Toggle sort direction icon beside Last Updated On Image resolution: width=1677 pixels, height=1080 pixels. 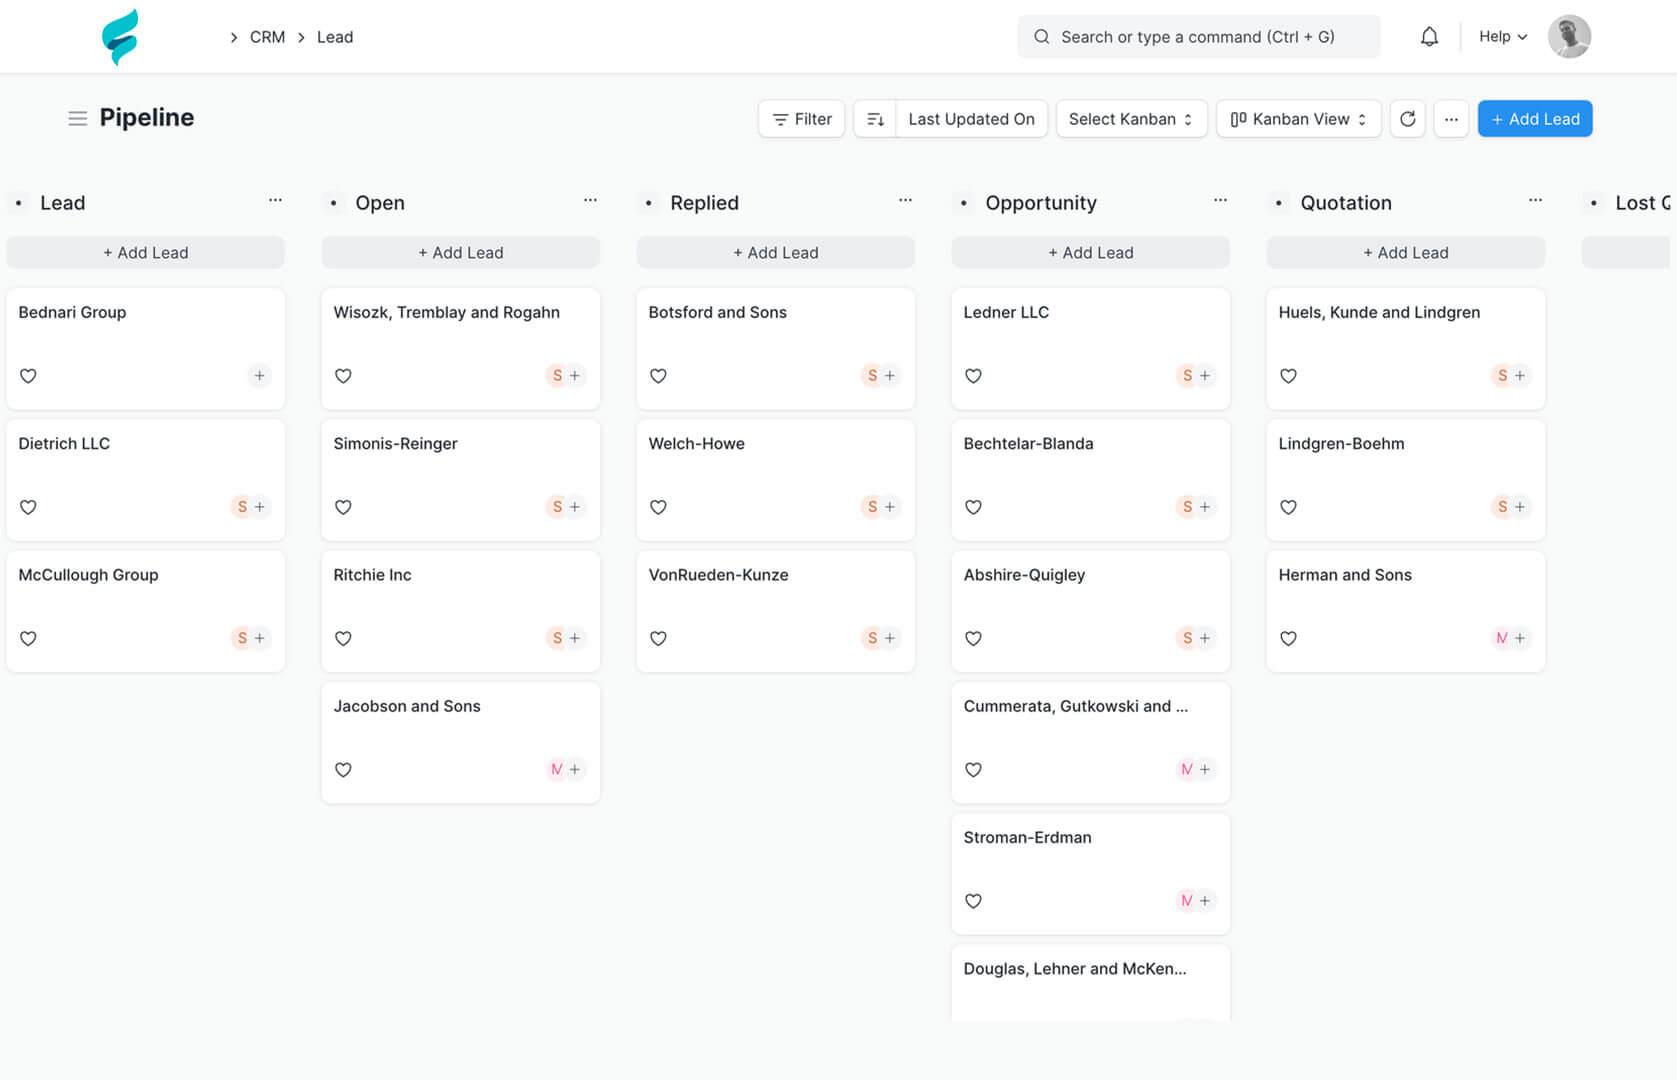875,119
